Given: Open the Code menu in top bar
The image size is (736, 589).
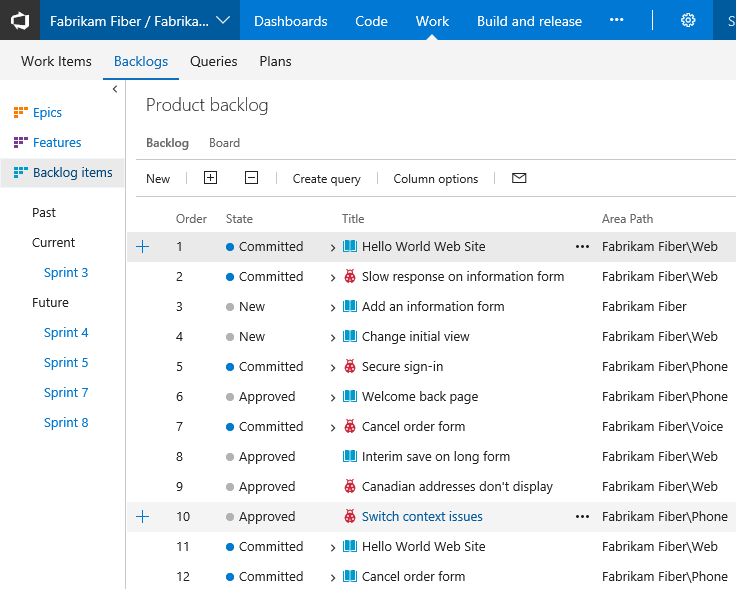Looking at the screenshot, I should [x=371, y=21].
